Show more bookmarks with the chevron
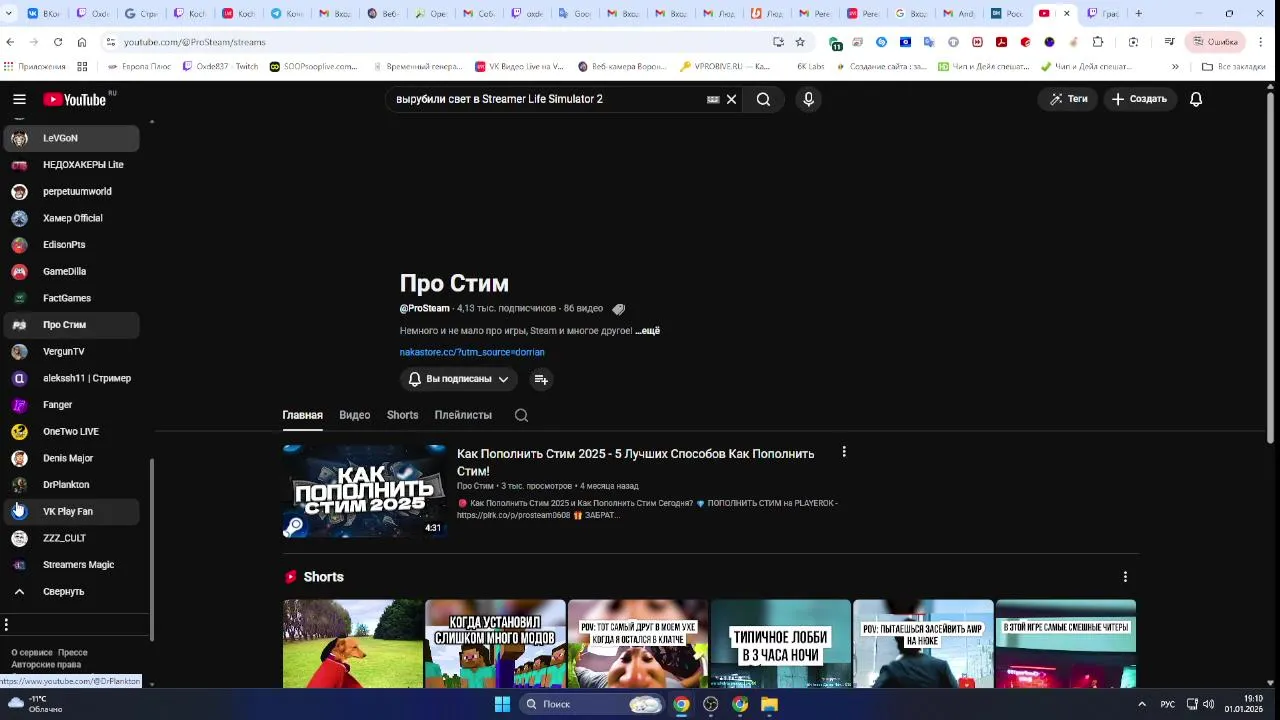This screenshot has height=720, width=1280. pos(1175,67)
